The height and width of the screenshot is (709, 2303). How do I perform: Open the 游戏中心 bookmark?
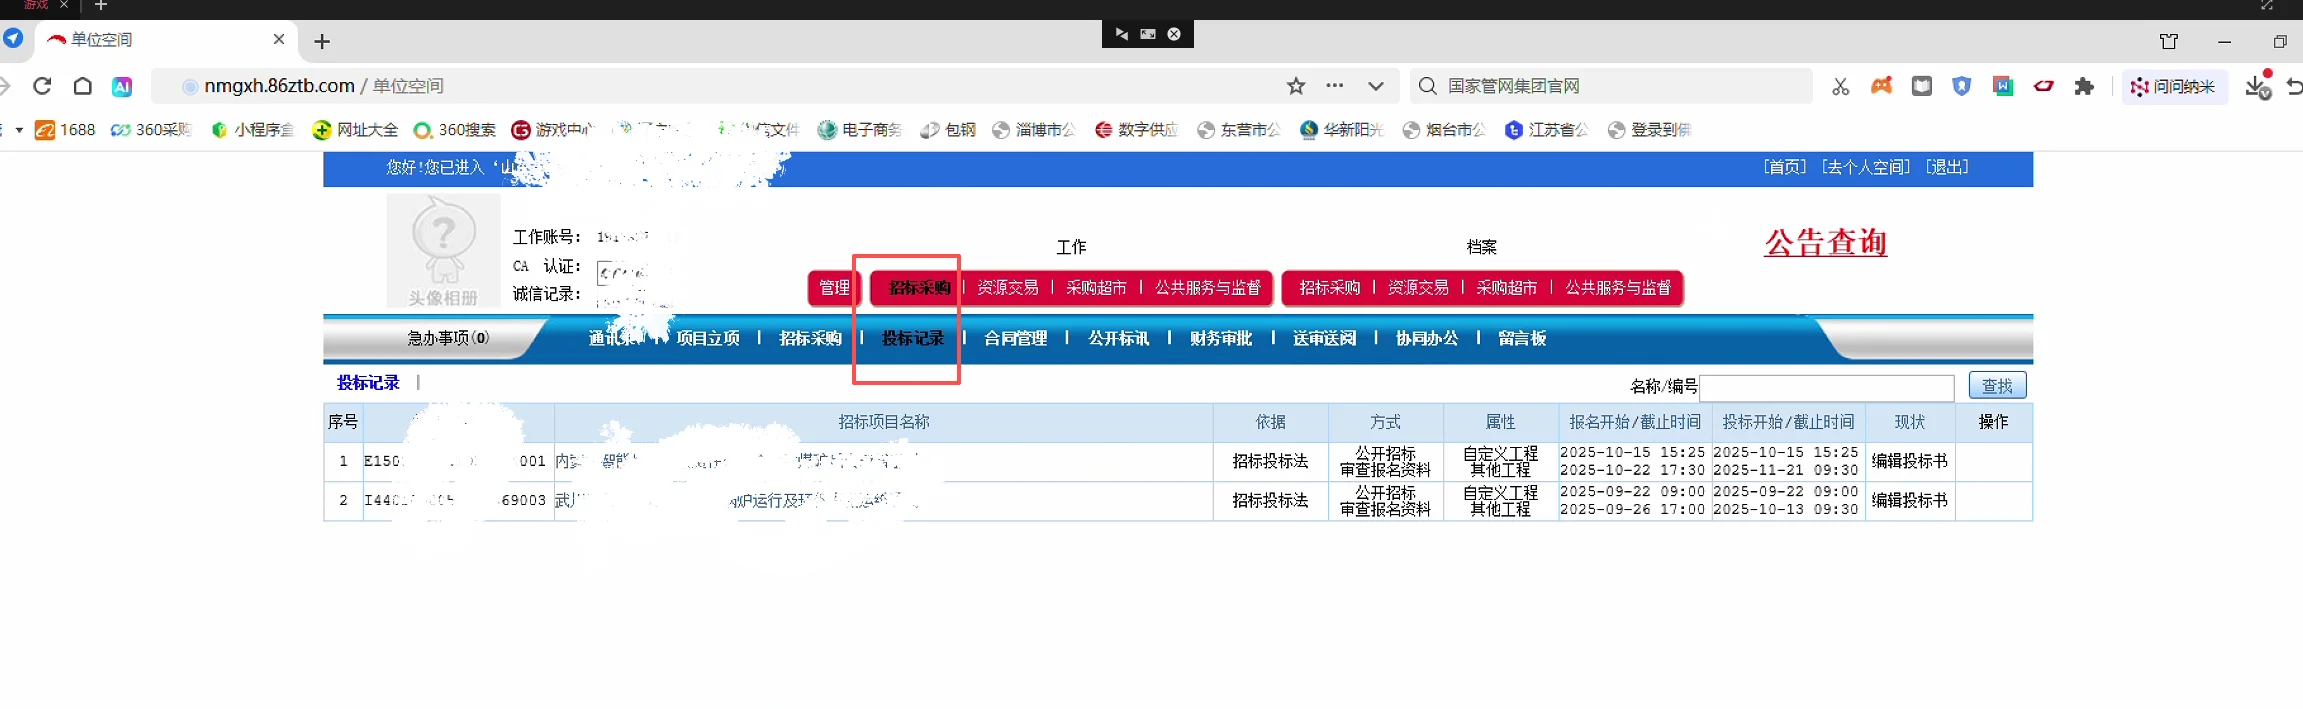[553, 130]
